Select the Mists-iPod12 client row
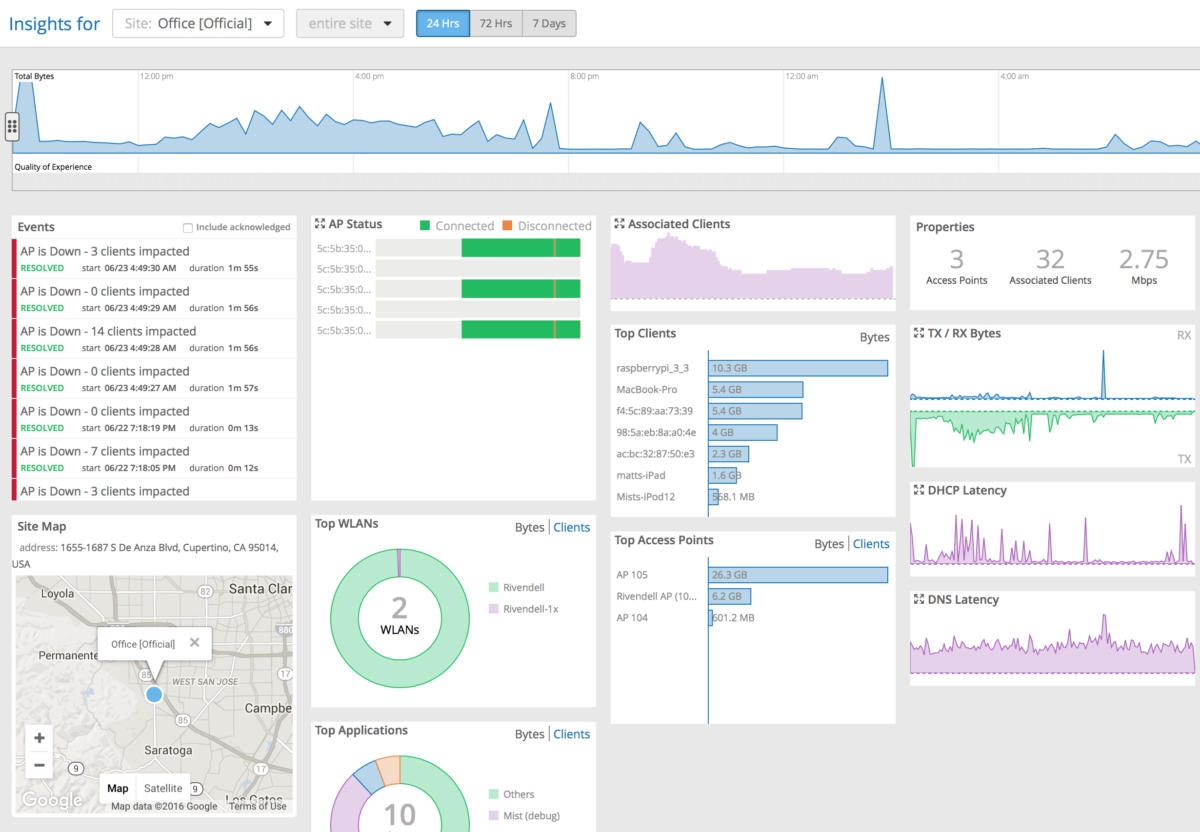This screenshot has width=1200, height=832. 752,496
